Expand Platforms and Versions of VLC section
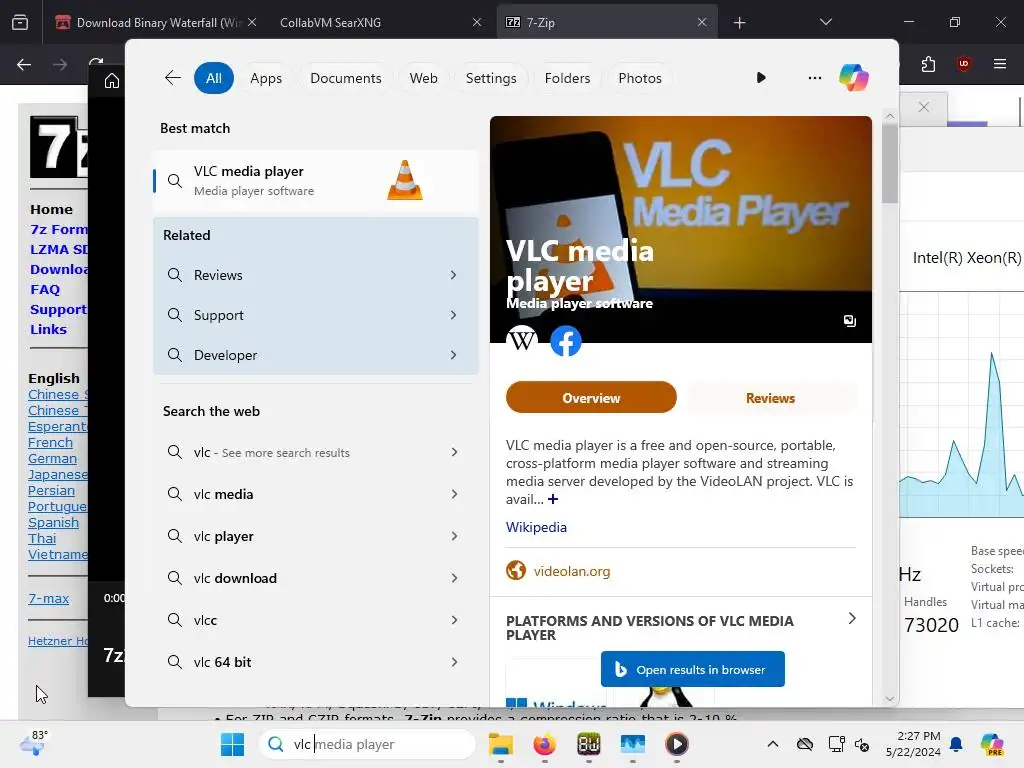 click(852, 618)
